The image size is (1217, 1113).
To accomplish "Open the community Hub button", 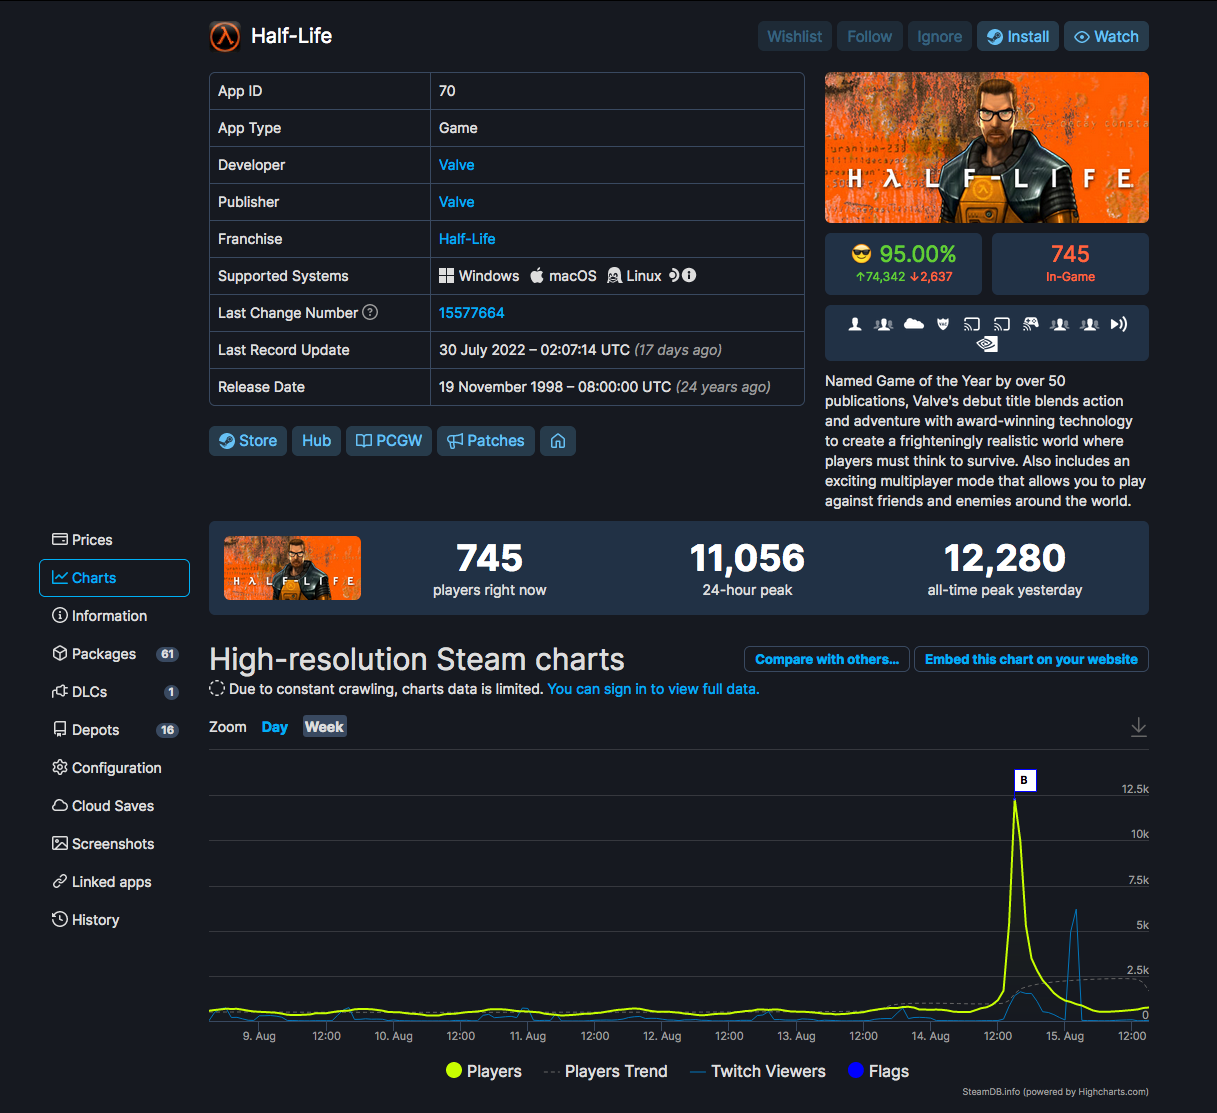I will point(317,441).
